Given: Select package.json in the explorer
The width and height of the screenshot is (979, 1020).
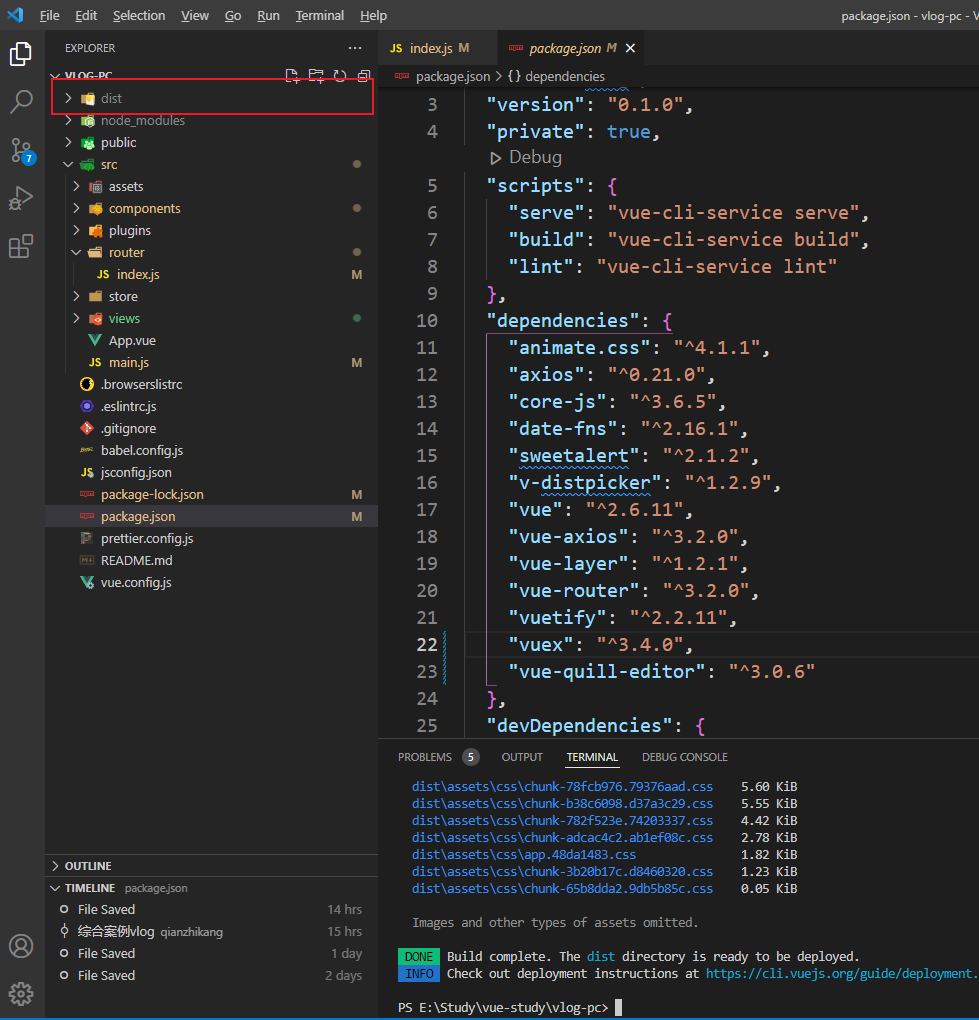Looking at the screenshot, I should click(211, 517).
